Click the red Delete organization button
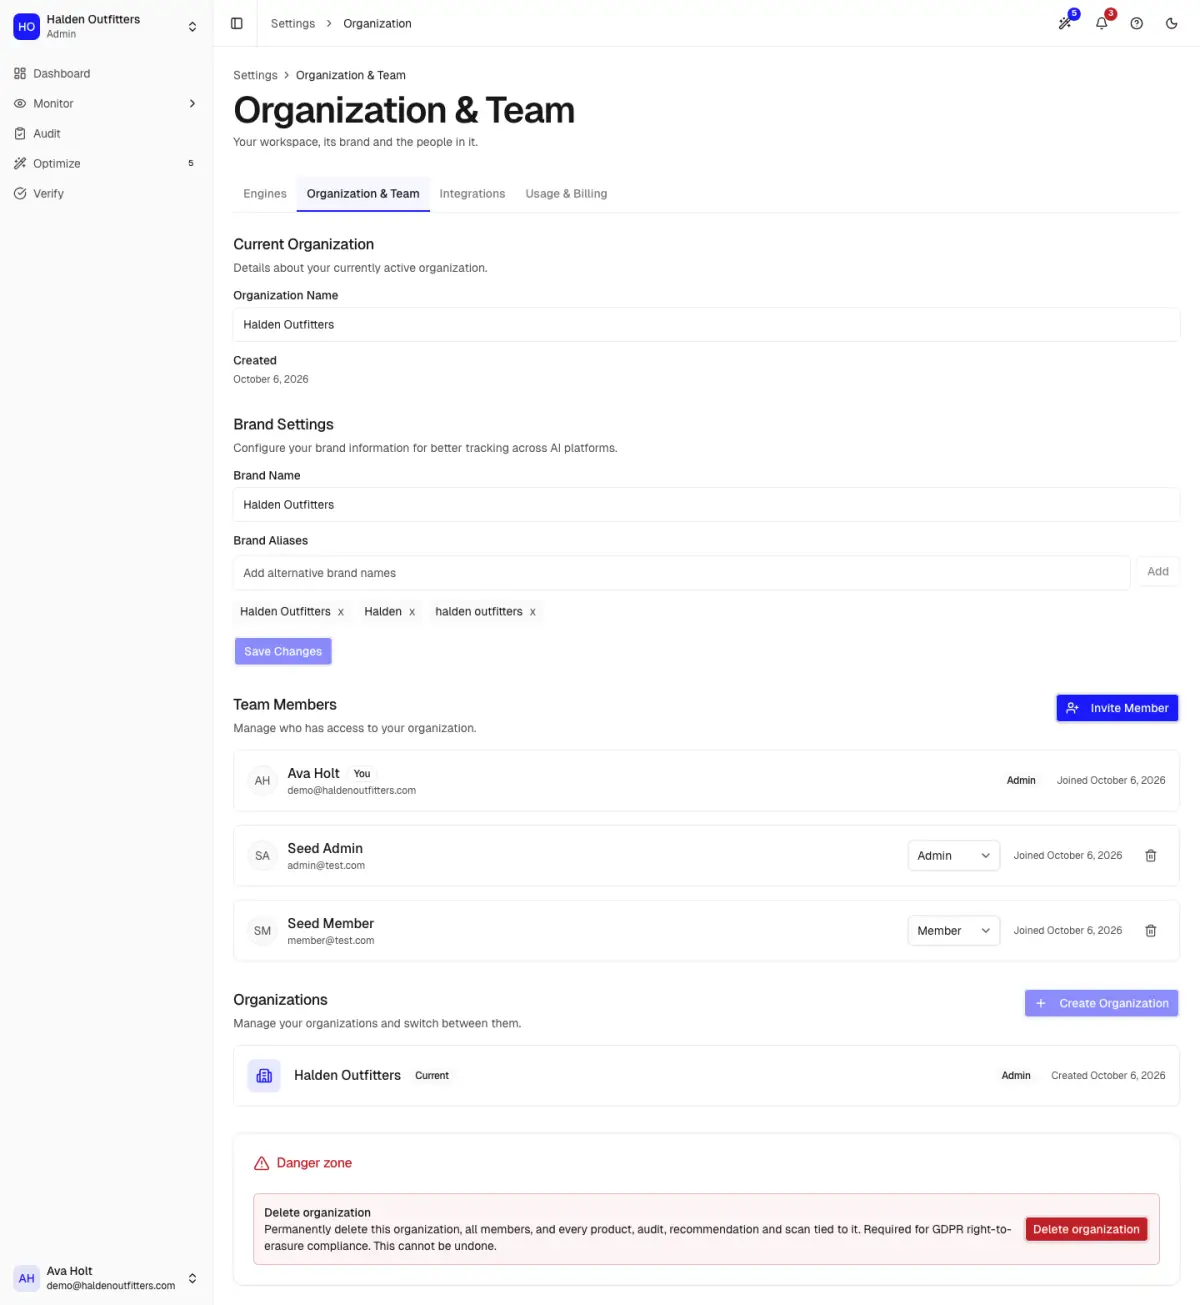Screen dimensions: 1200x1305 [x=1086, y=1229]
